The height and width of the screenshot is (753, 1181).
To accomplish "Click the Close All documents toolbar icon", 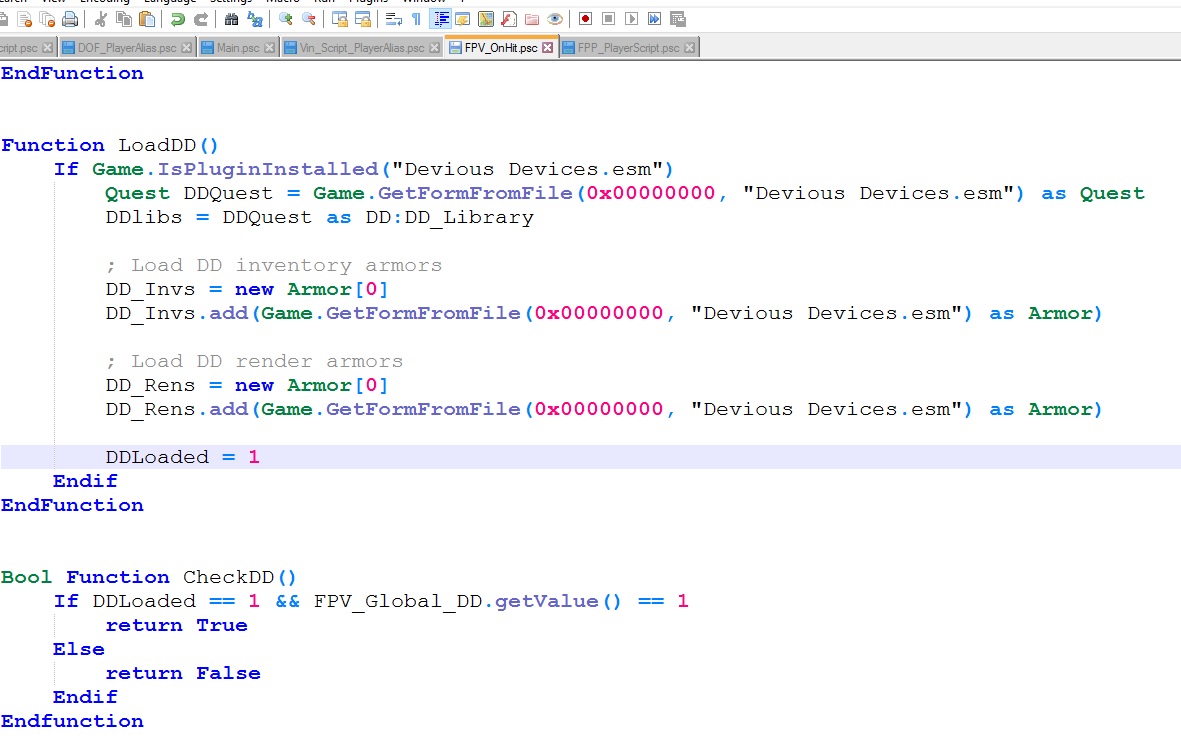I will (x=47, y=20).
